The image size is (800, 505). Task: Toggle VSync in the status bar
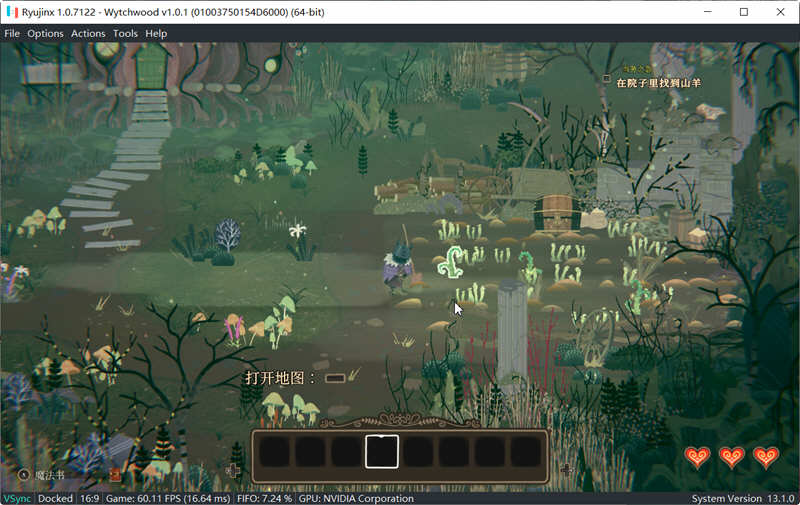pos(17,498)
